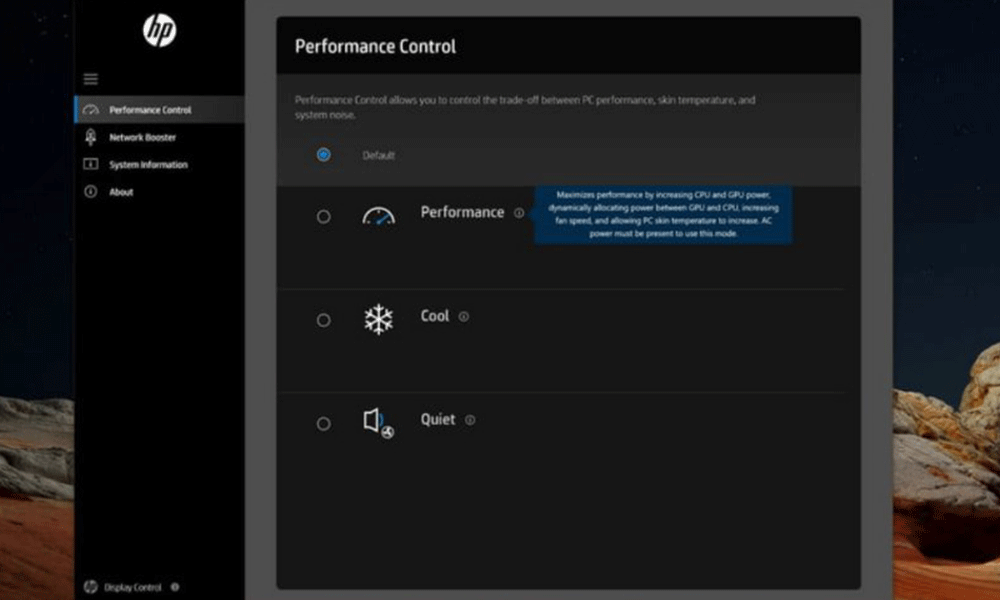Open the Network Booster menu item

pos(142,137)
